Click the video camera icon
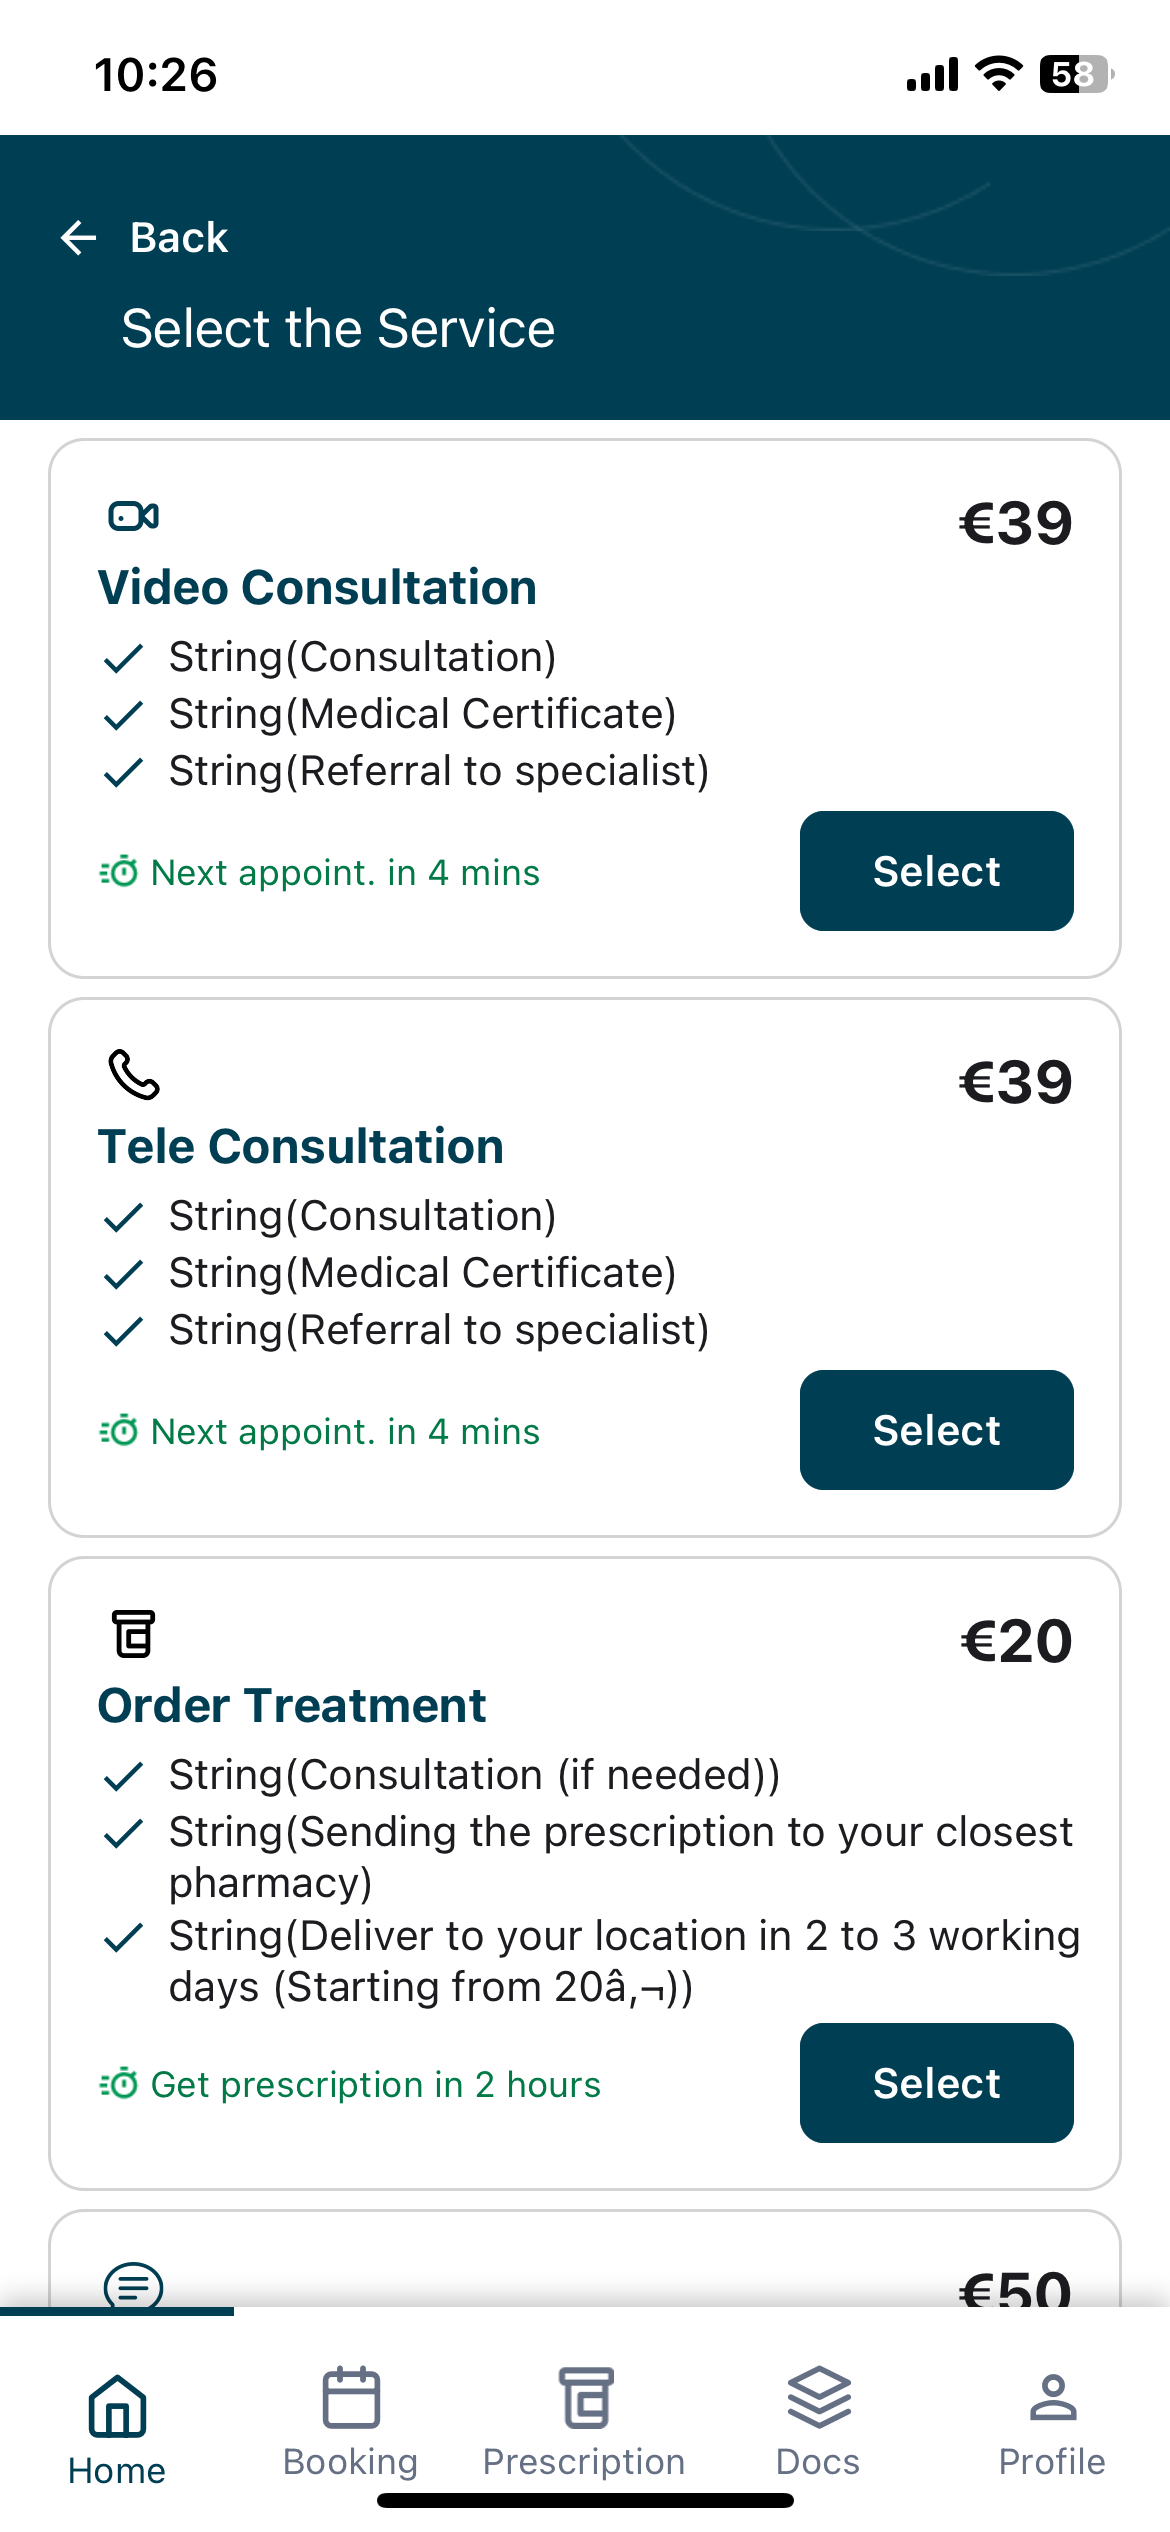This screenshot has height=2532, width=1170. [133, 516]
